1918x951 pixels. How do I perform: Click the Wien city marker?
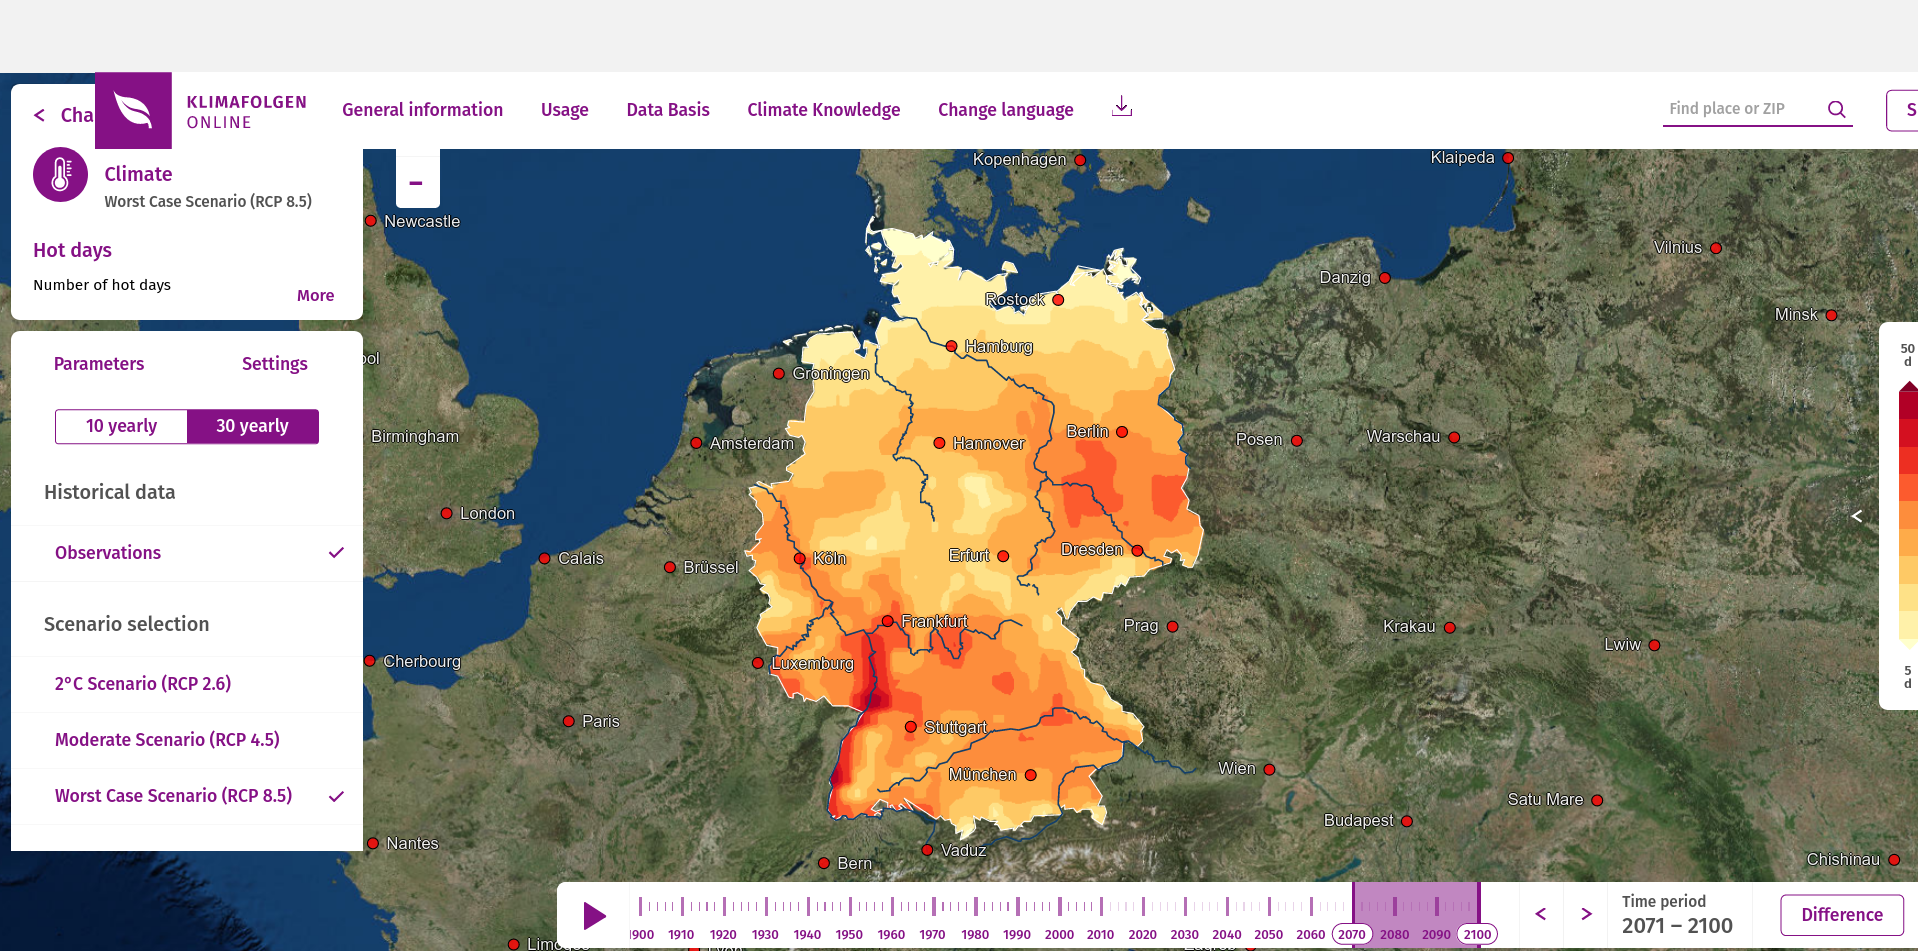pos(1269,770)
